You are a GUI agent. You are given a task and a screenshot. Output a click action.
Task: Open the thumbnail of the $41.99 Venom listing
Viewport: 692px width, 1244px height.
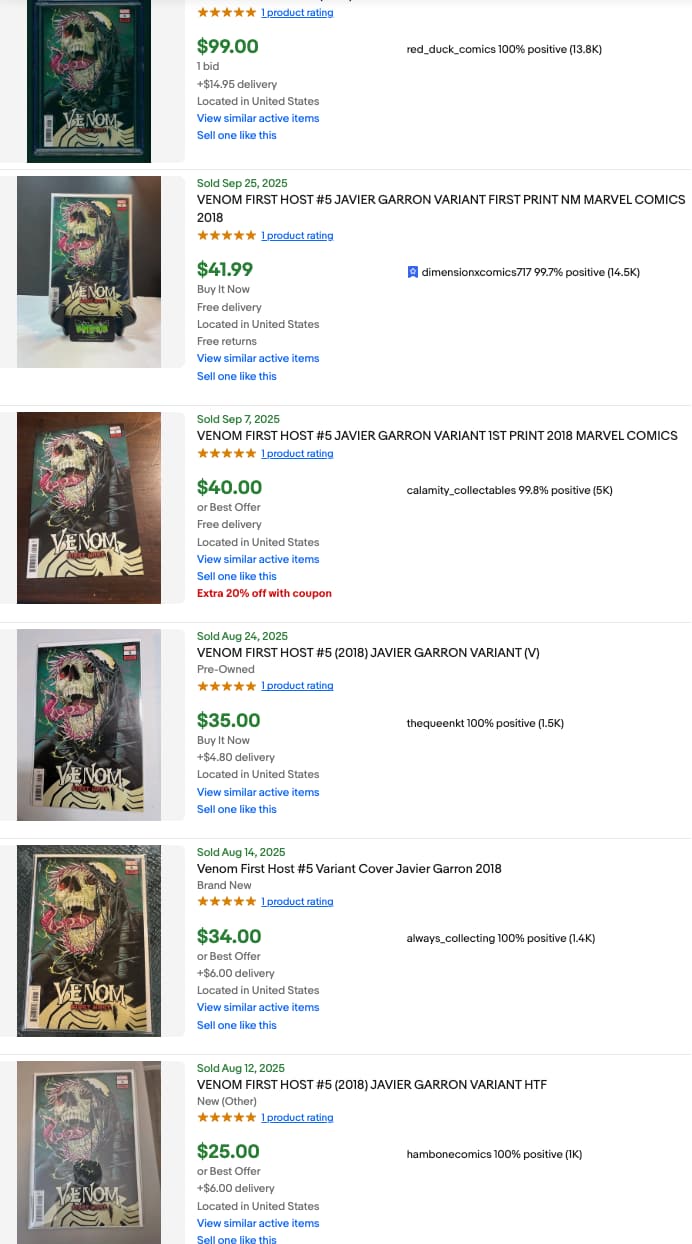point(89,272)
